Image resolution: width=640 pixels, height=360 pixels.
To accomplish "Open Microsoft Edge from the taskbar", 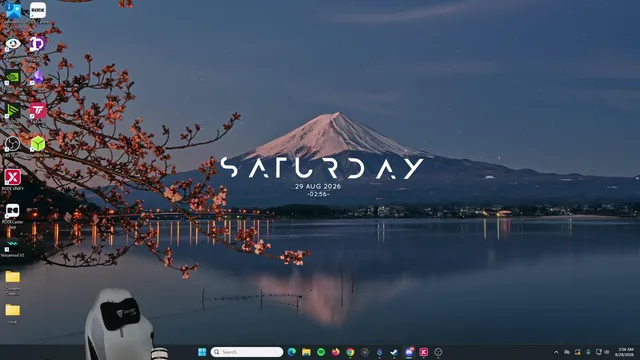I will tap(291, 352).
